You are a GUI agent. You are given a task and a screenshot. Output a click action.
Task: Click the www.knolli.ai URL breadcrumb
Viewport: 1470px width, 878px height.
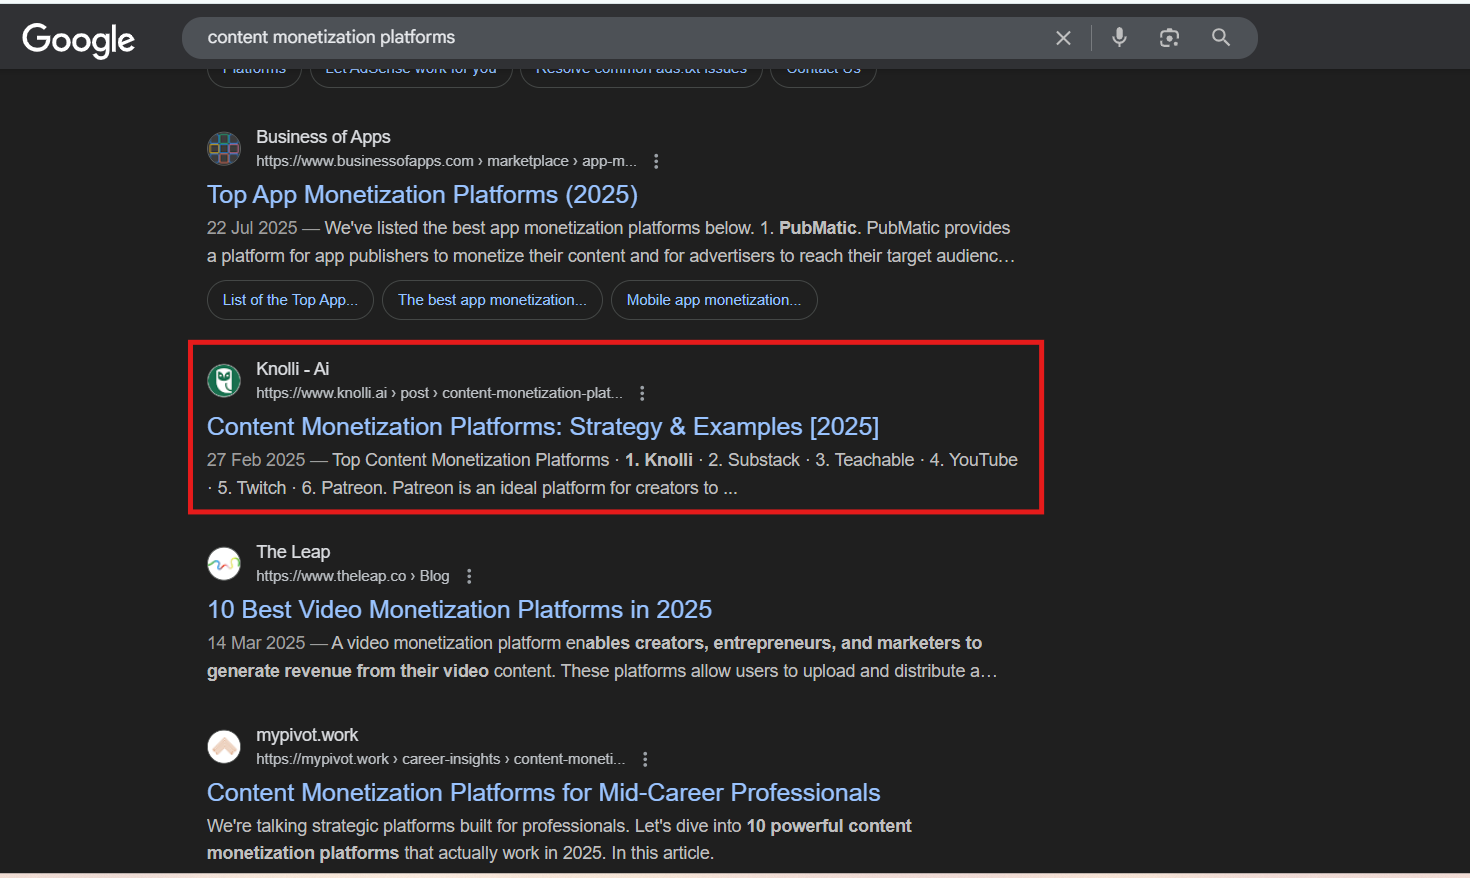[x=439, y=393]
